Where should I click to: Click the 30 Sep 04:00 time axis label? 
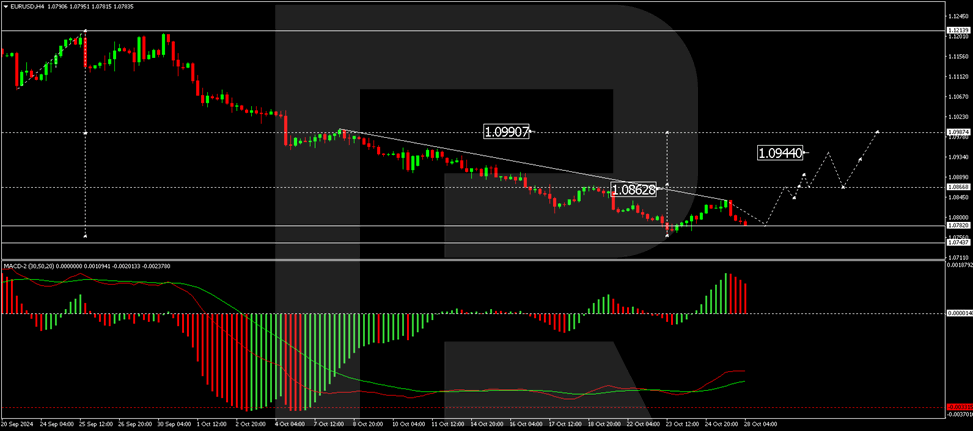172,424
